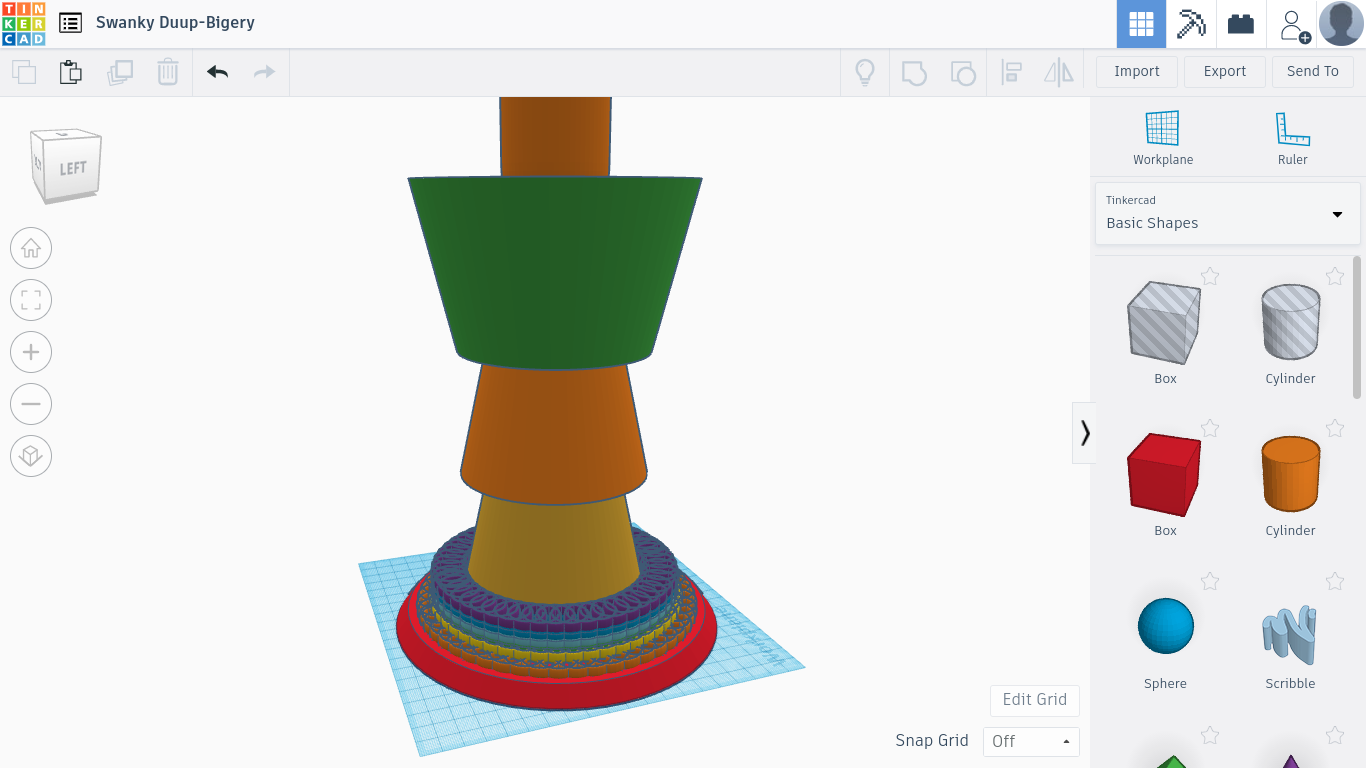Select the Paste tool
This screenshot has width=1366, height=768.
(x=70, y=72)
